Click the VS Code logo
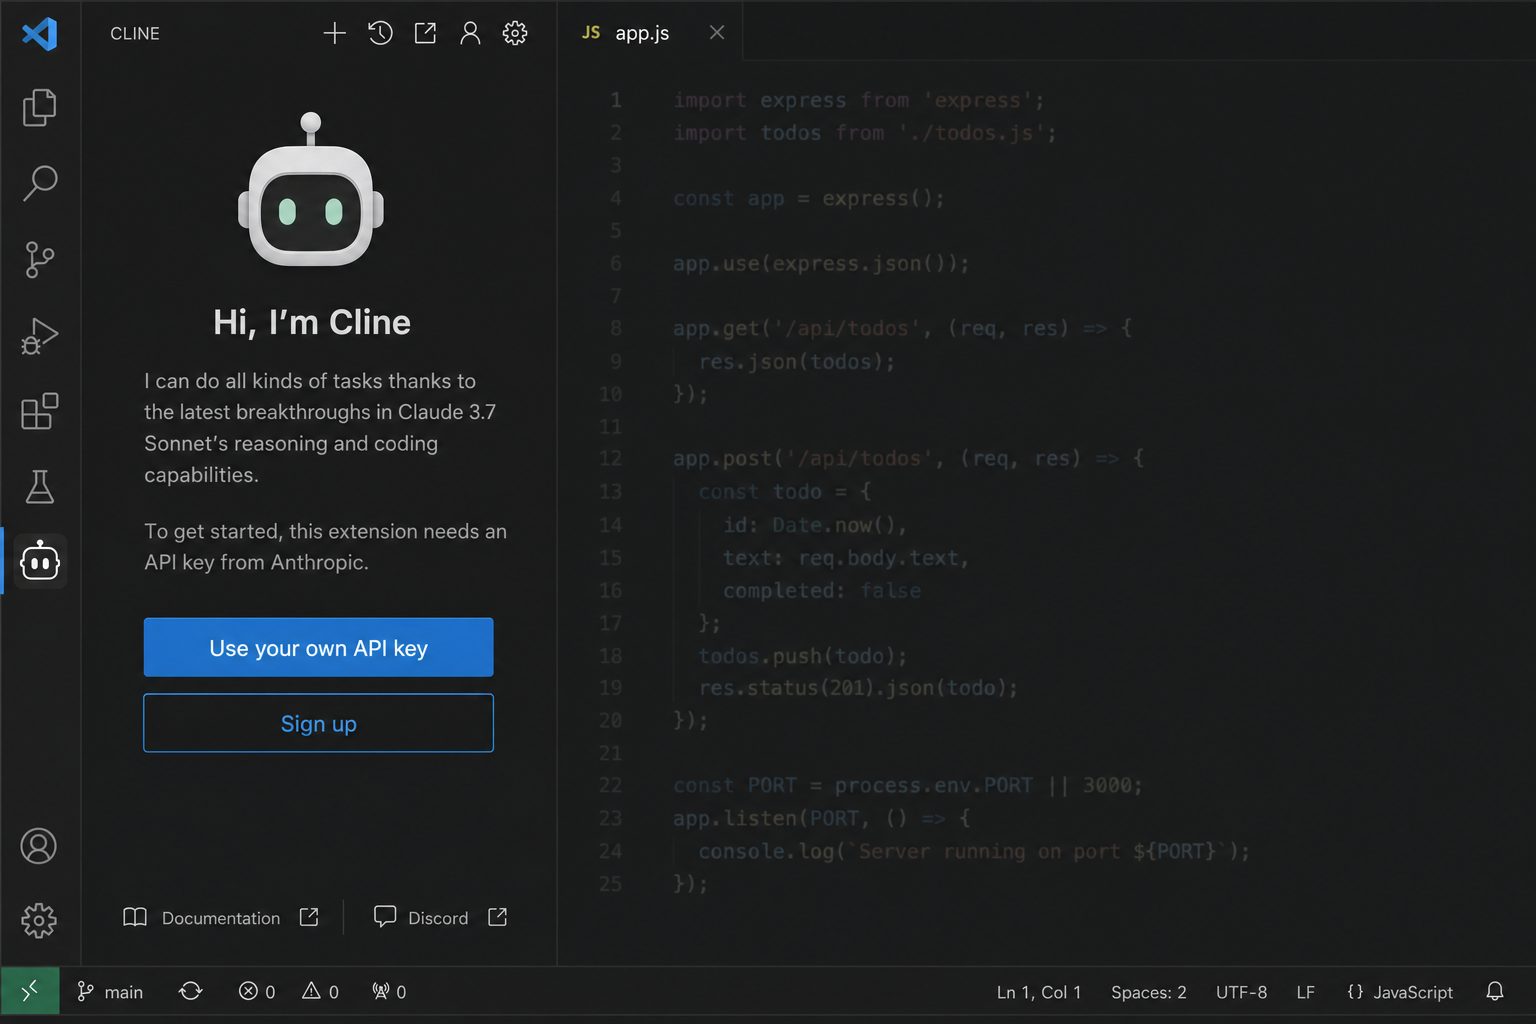This screenshot has width=1536, height=1024. click(x=40, y=34)
